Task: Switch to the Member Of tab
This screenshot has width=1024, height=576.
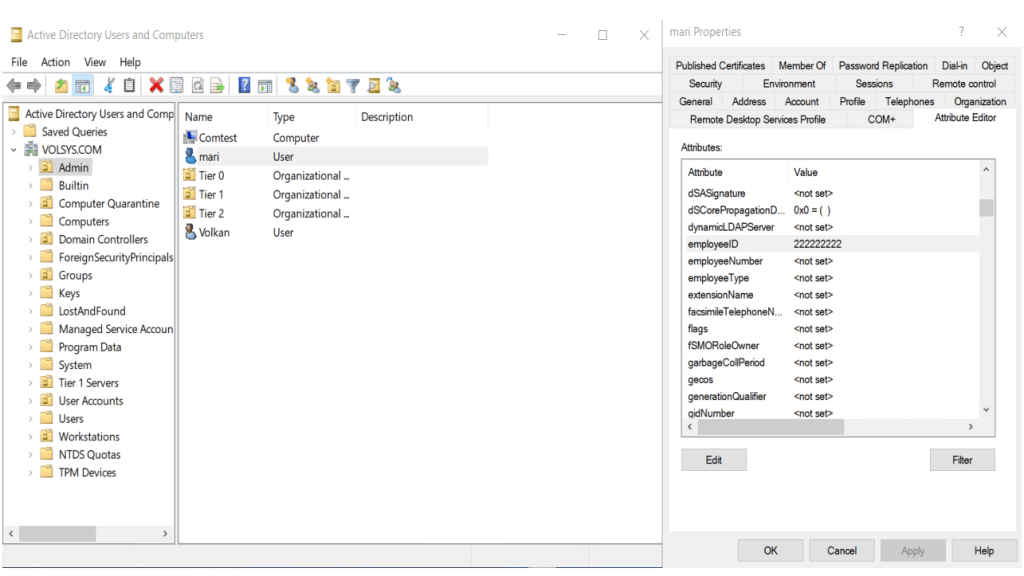Action: tap(802, 66)
